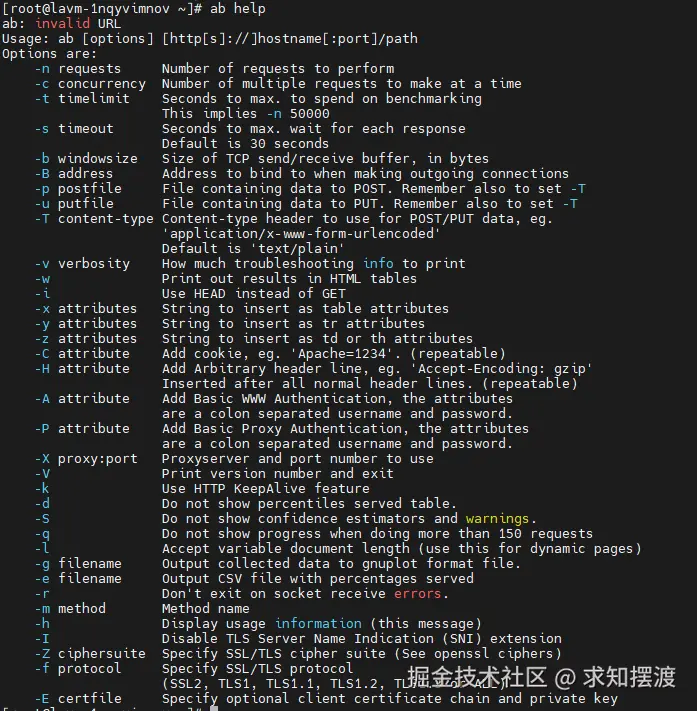Click the '-Z ciphersuite' option
This screenshot has height=711, width=697.
(x=90, y=653)
